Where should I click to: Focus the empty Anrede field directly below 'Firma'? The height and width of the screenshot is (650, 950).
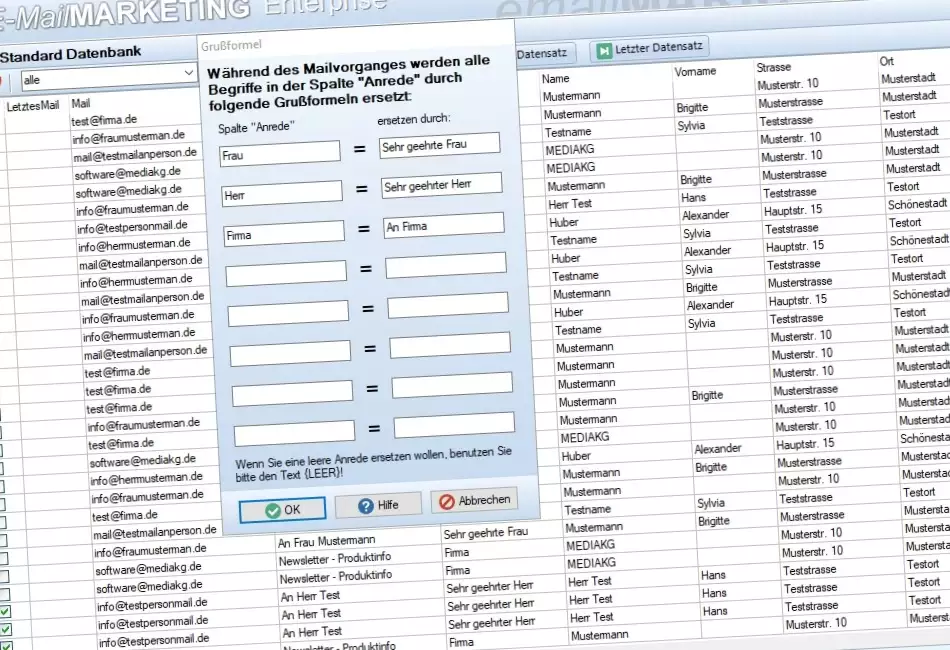[286, 274]
